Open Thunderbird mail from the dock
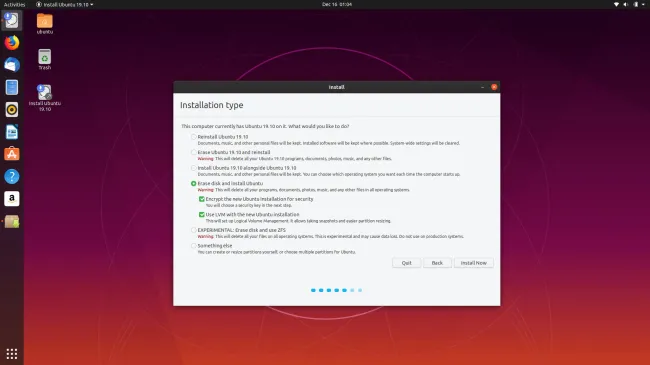650x365 pixels. (12, 65)
